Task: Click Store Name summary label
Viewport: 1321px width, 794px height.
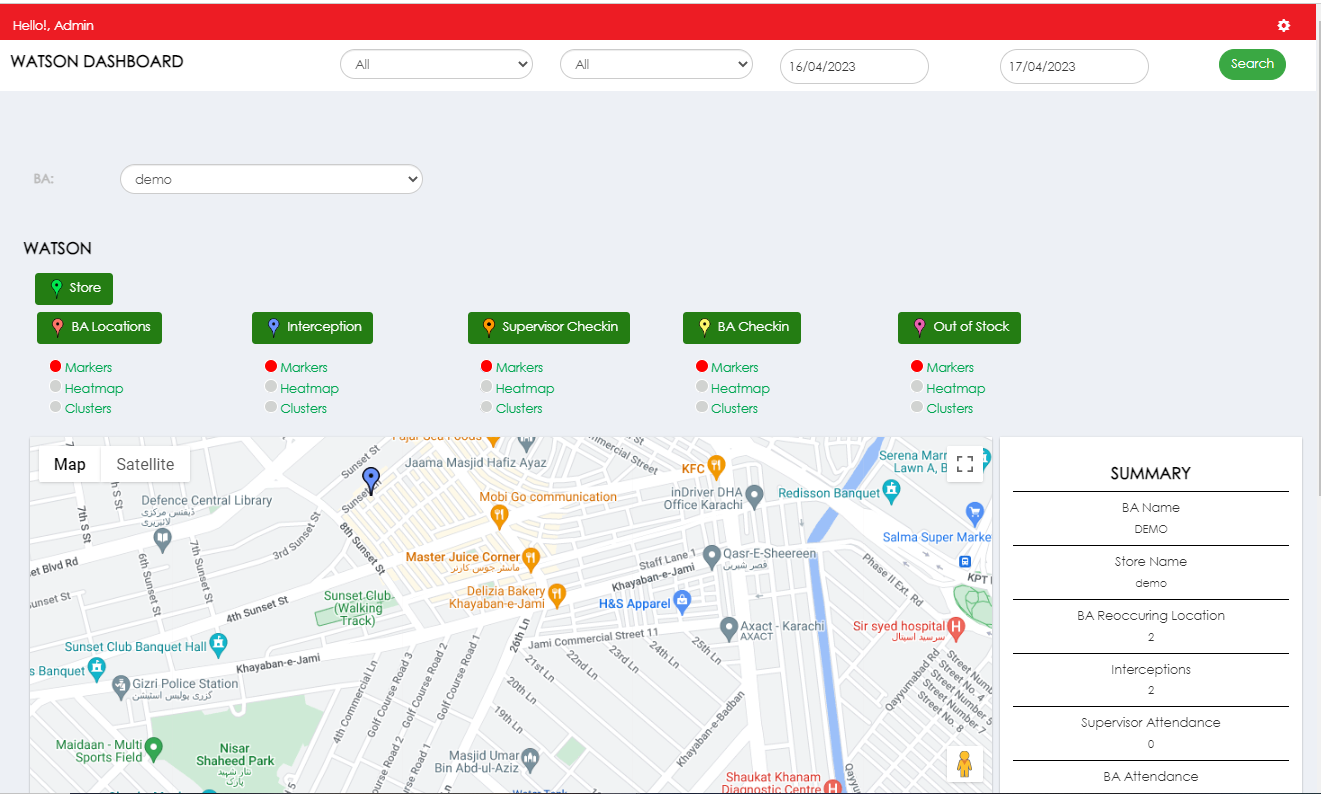Action: [x=1151, y=561]
